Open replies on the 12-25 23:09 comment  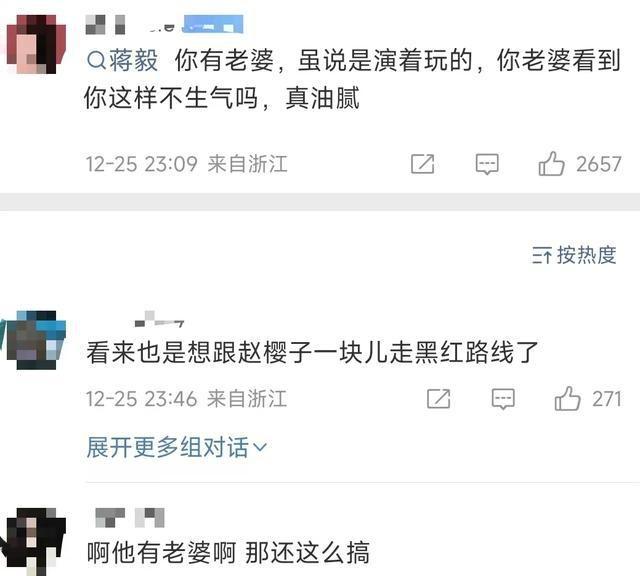tap(487, 164)
